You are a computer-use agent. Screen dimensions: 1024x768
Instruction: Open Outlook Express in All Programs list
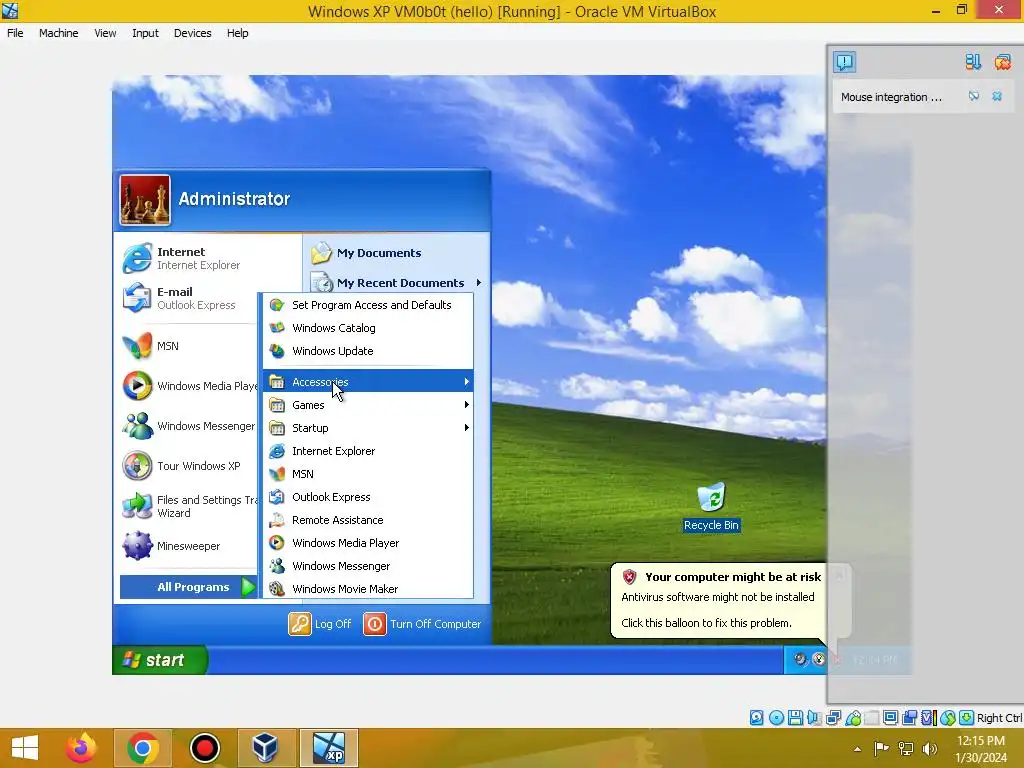[368, 497]
